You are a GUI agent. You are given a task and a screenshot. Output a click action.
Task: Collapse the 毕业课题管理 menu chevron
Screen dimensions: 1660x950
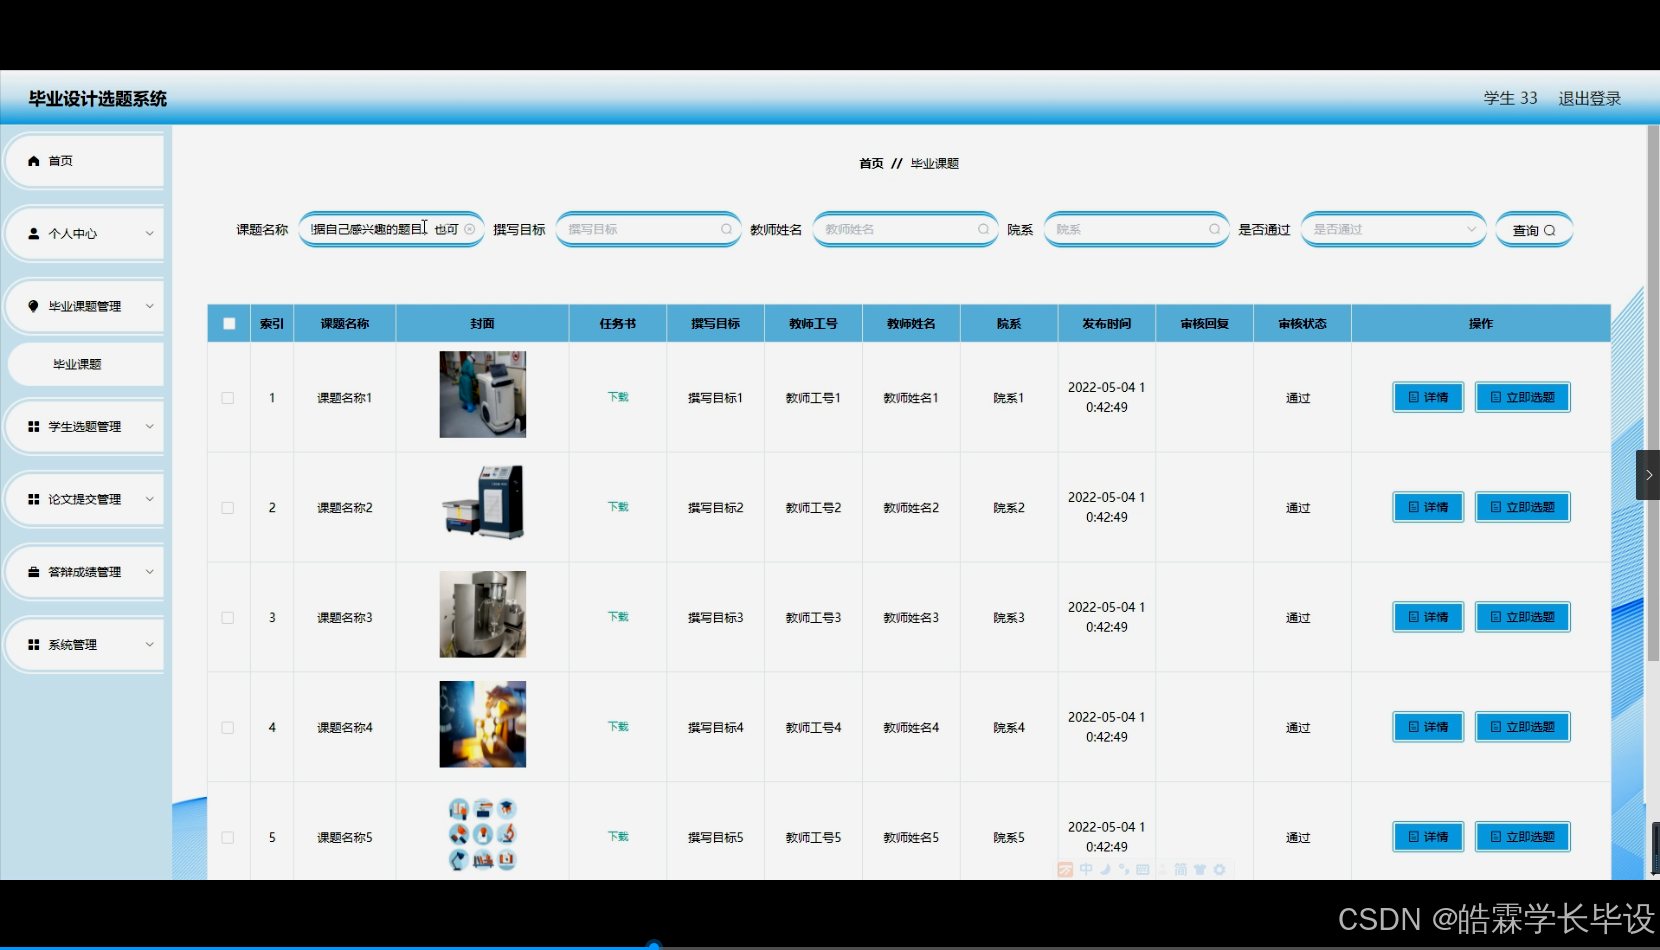150,306
